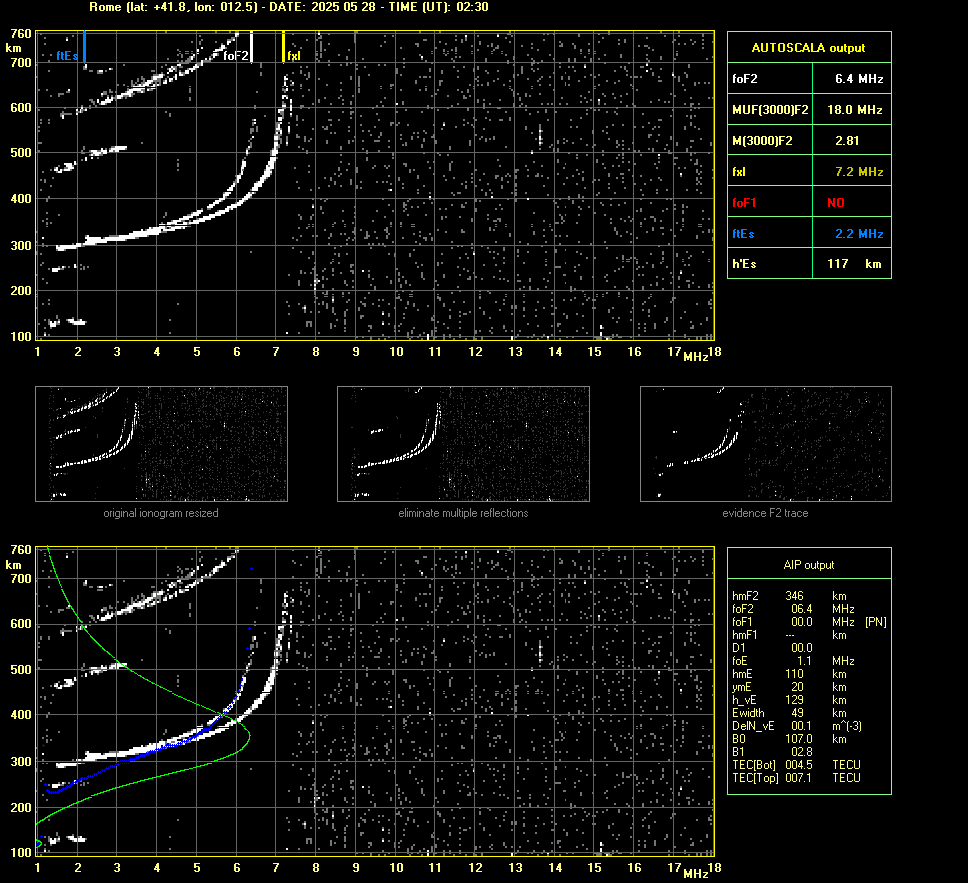Image resolution: width=968 pixels, height=883 pixels.
Task: Click the white foF2 marker on top ionogram
Action: coord(251,47)
